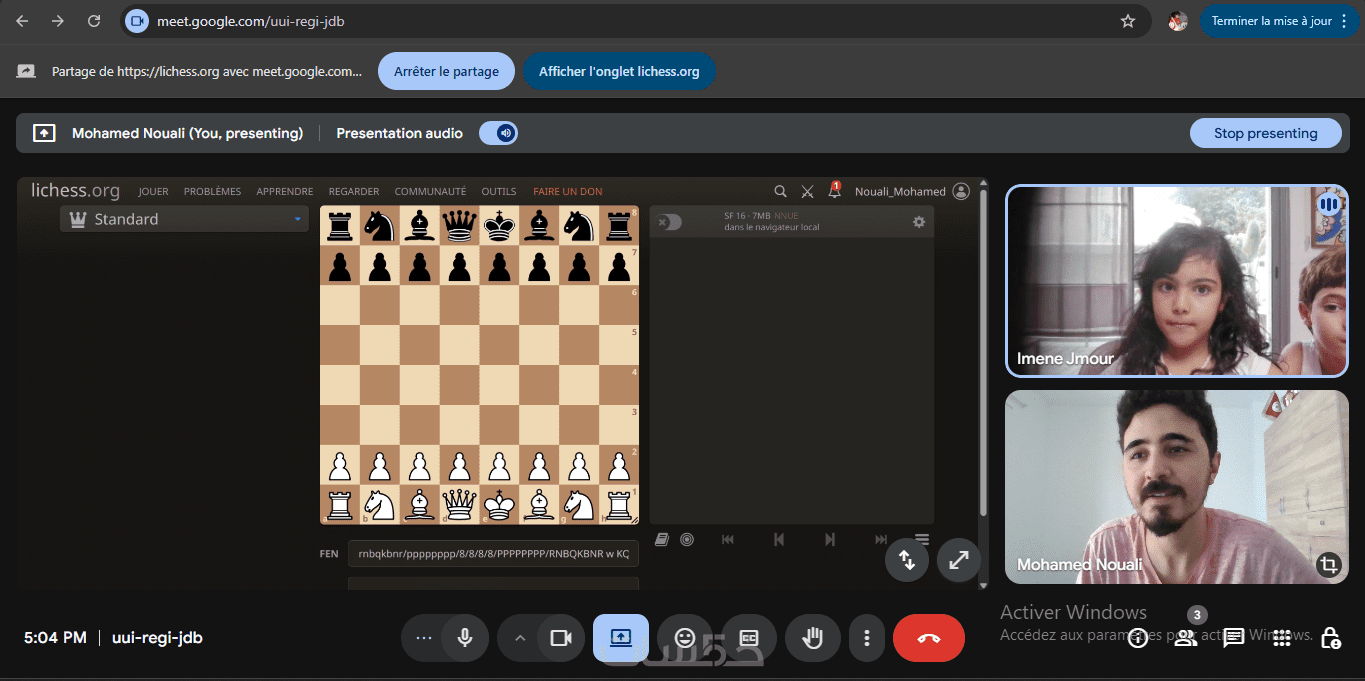Open lichess search magnifier

[781, 191]
